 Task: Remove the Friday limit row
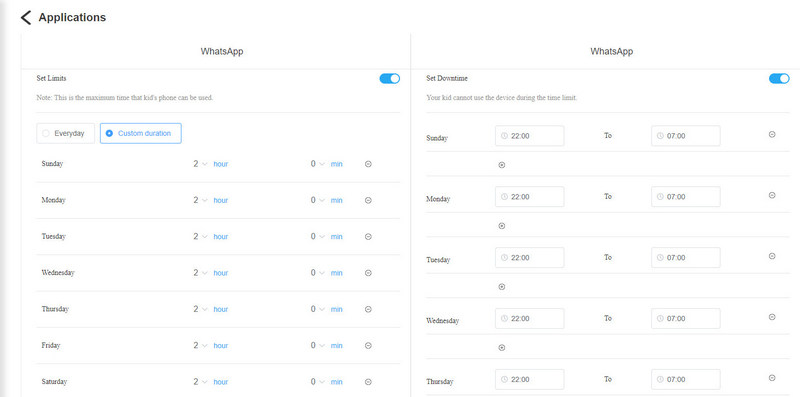(x=368, y=345)
